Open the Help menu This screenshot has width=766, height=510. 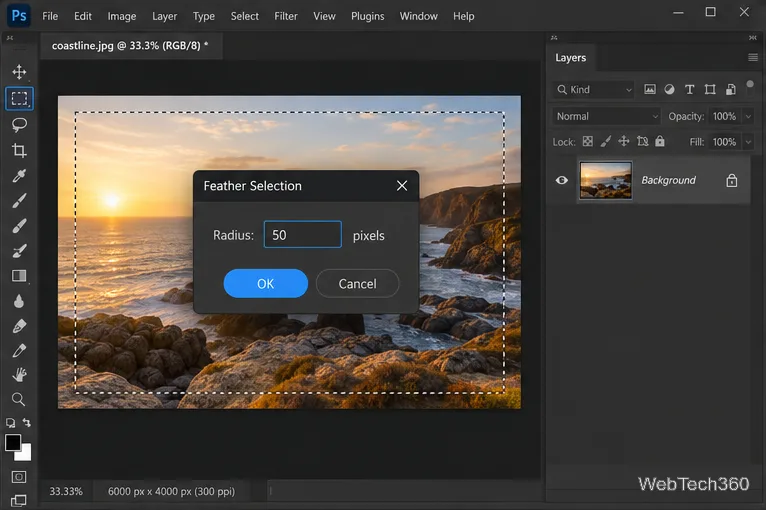(463, 16)
